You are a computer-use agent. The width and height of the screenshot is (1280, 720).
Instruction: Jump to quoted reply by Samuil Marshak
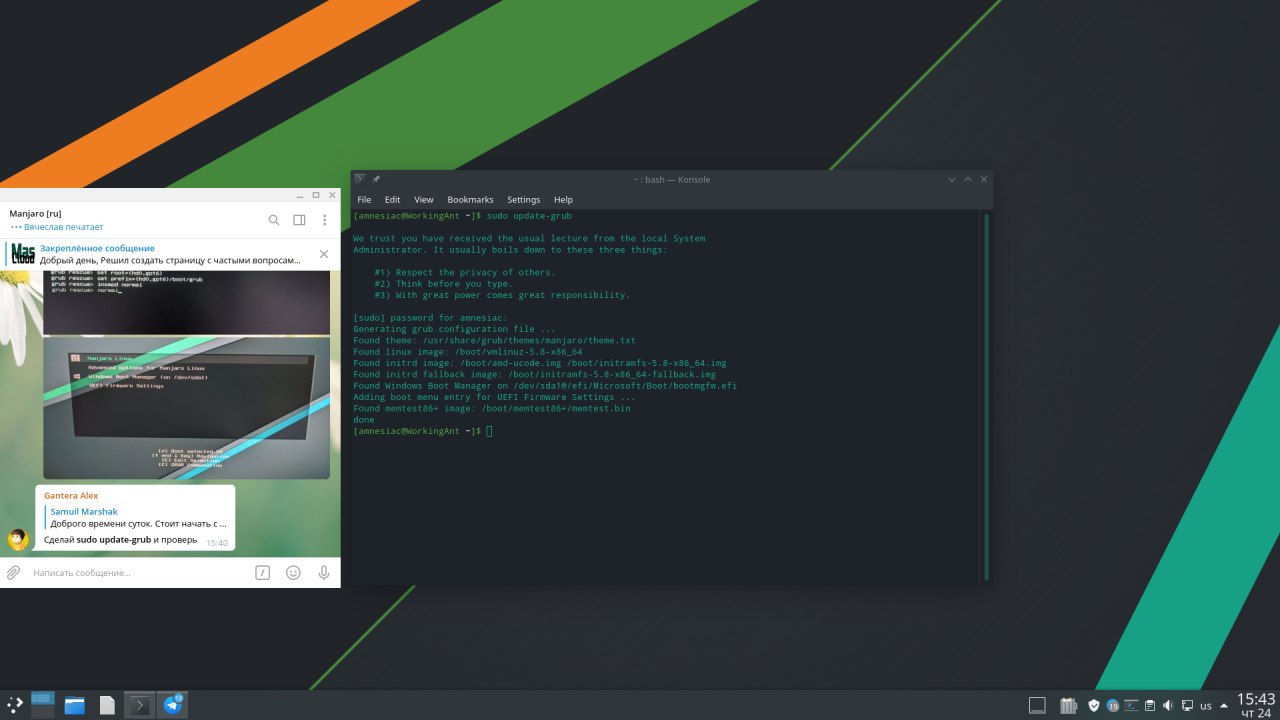point(137,517)
